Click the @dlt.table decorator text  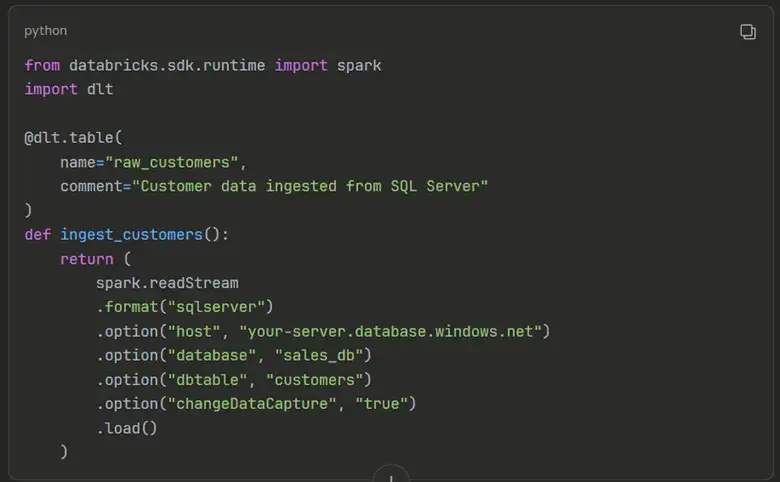[73, 138]
